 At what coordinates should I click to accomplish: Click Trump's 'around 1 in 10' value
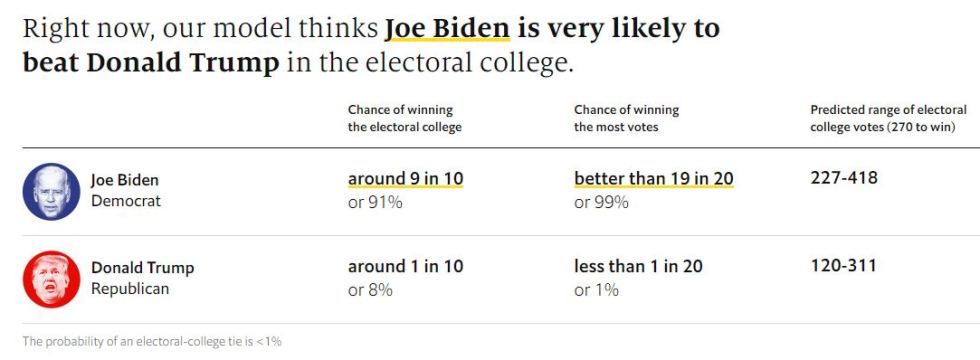pos(406,266)
